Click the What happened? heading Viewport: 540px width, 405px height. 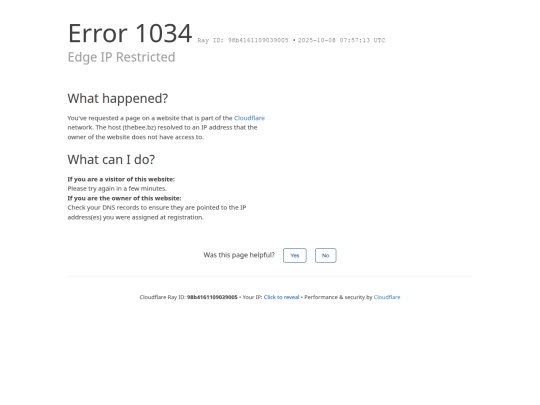point(118,98)
